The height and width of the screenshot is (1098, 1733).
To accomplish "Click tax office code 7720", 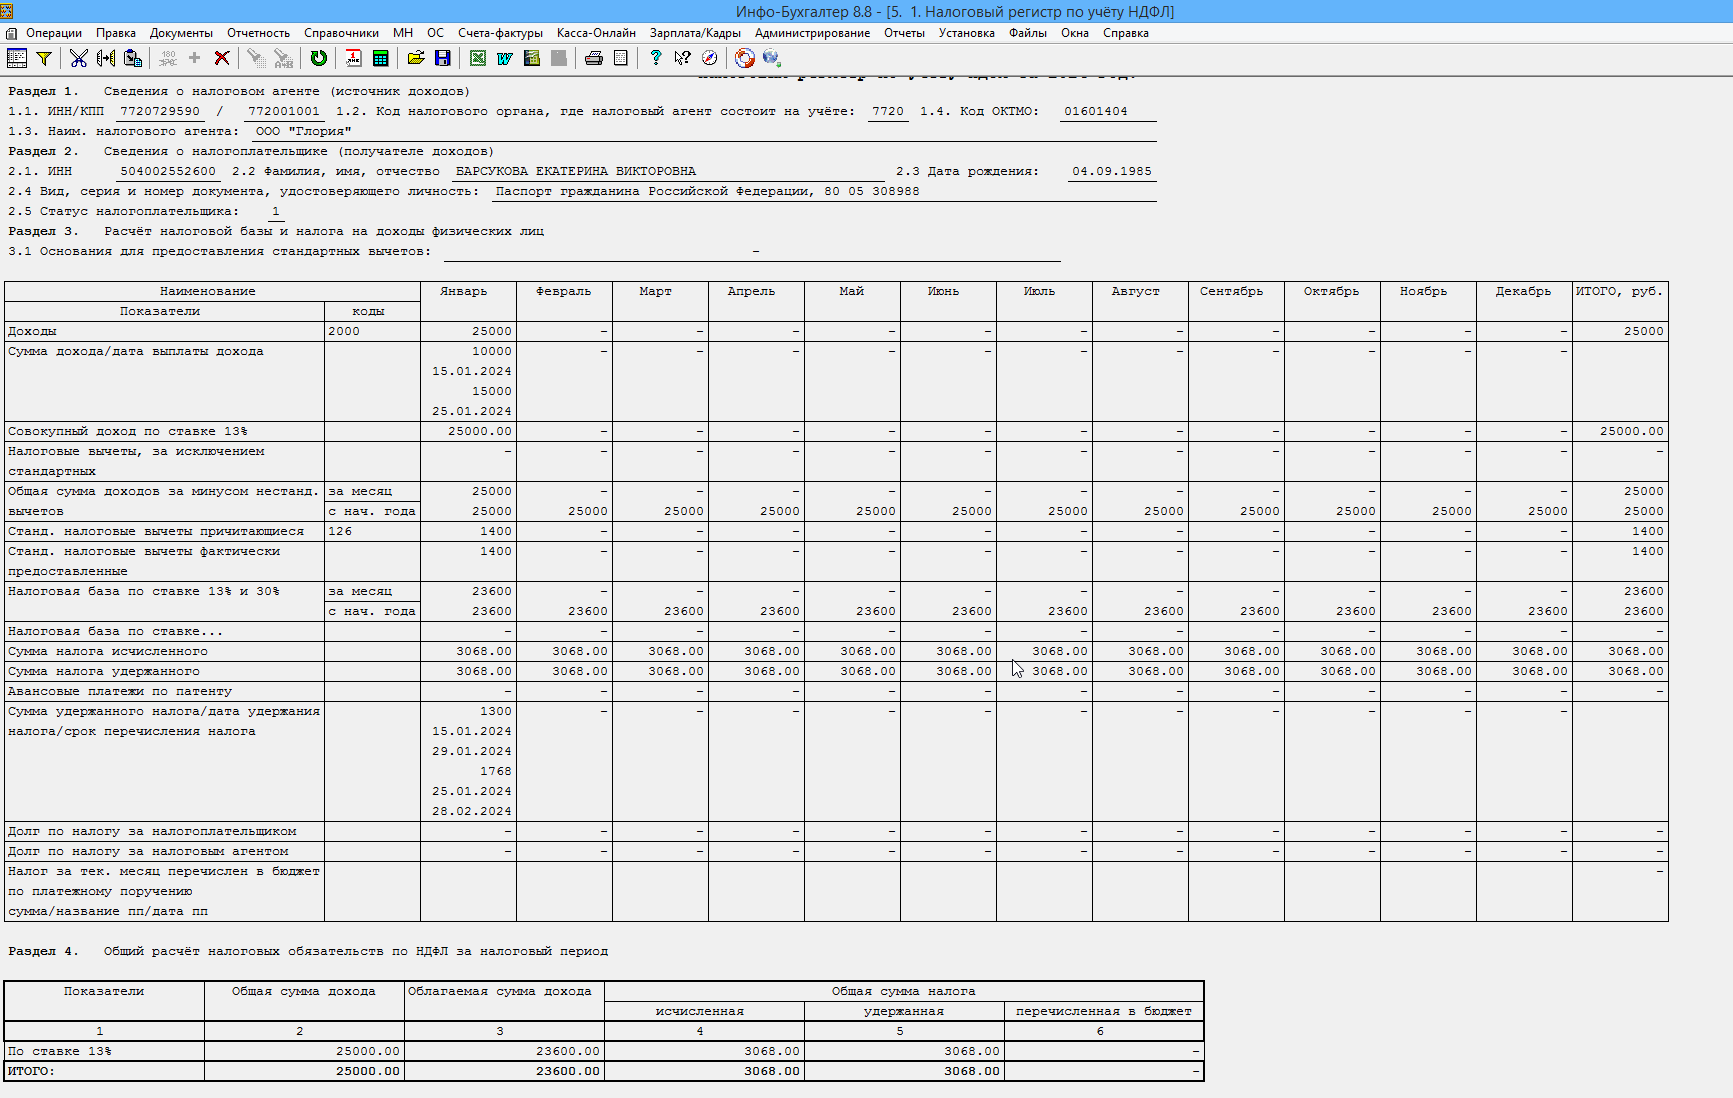I will (888, 111).
